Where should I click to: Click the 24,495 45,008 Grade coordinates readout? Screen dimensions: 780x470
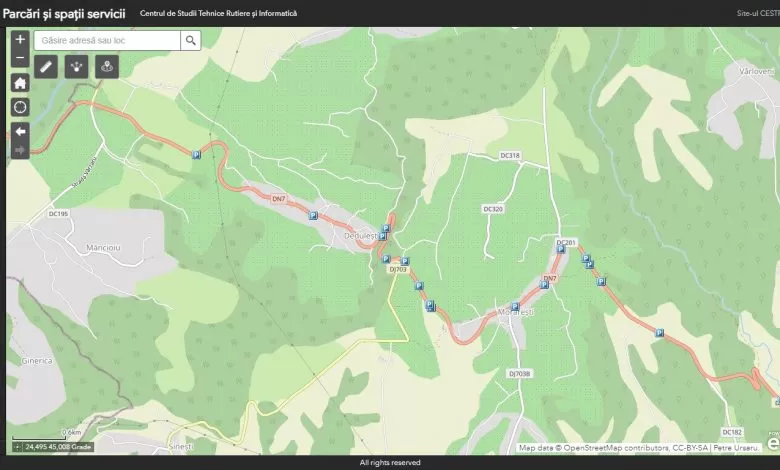[x=58, y=447]
